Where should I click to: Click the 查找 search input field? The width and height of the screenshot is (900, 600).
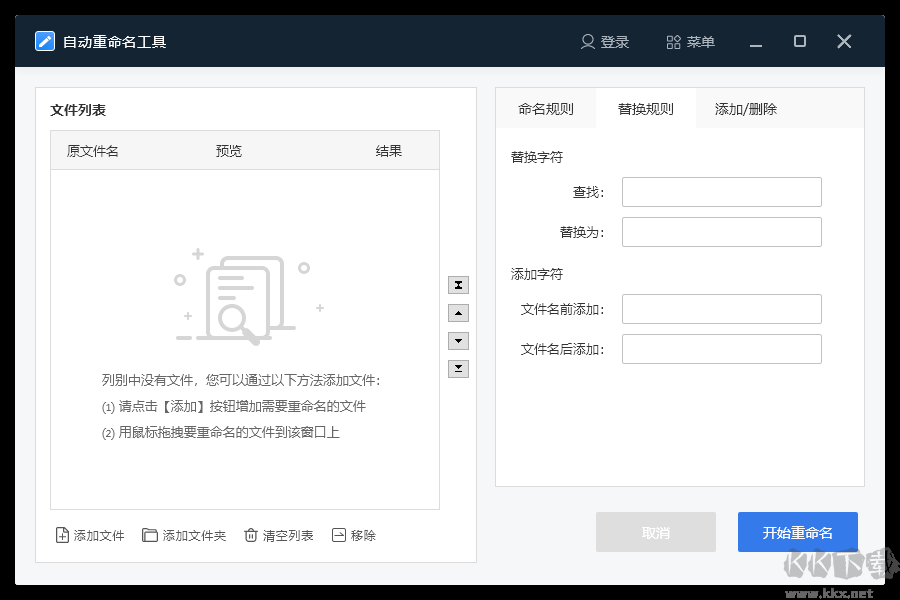pyautogui.click(x=721, y=191)
